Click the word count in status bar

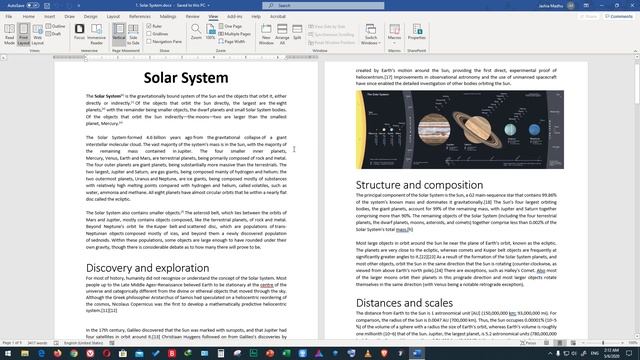click(x=38, y=343)
